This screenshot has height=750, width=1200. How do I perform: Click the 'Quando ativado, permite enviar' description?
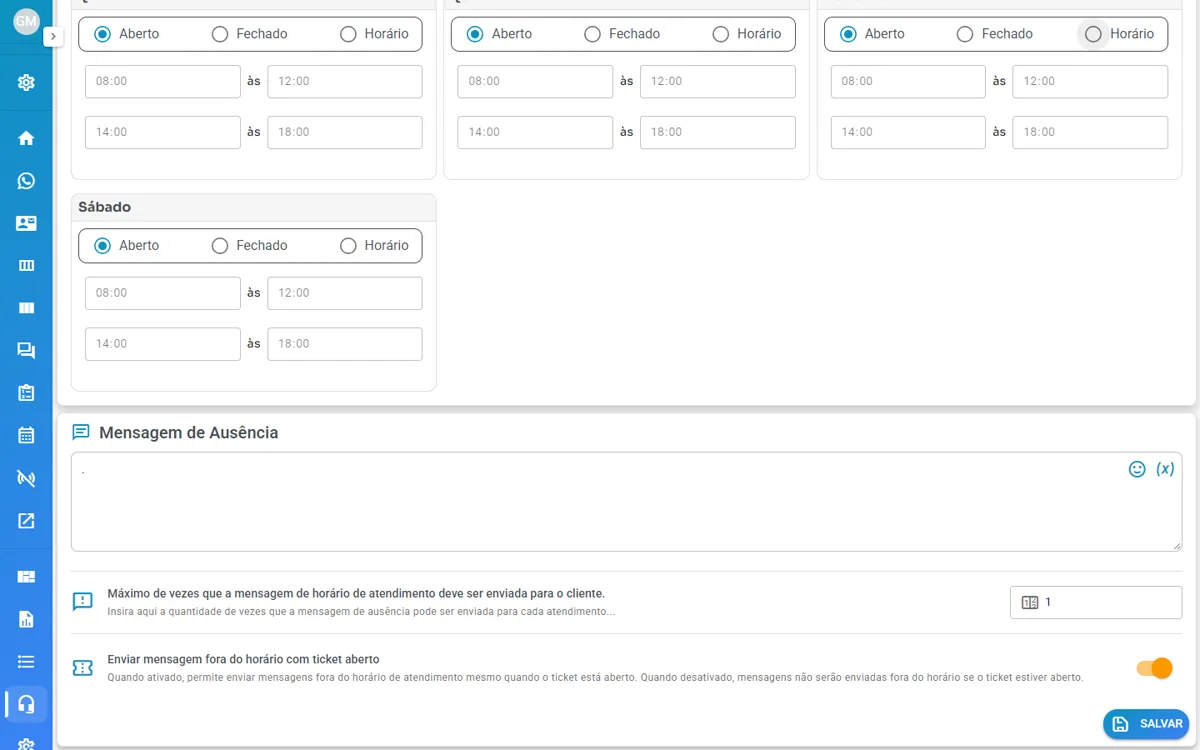click(595, 677)
